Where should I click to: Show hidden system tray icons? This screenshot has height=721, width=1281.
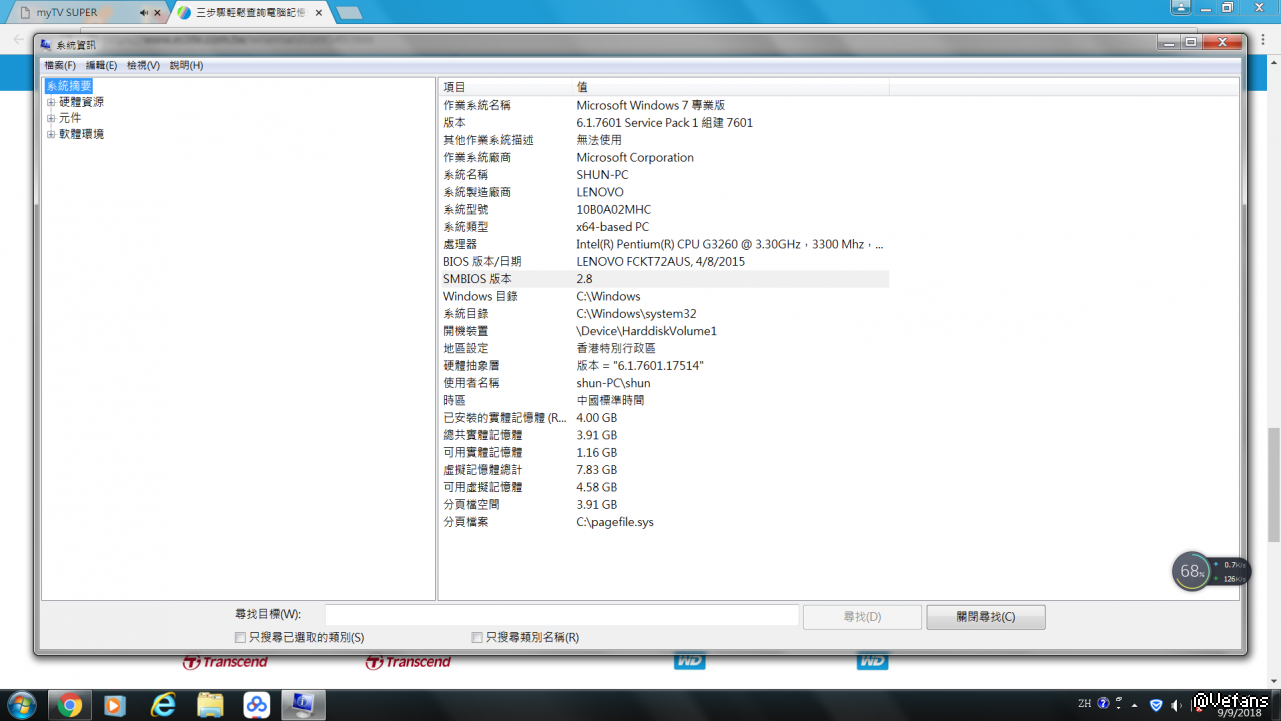[1135, 705]
